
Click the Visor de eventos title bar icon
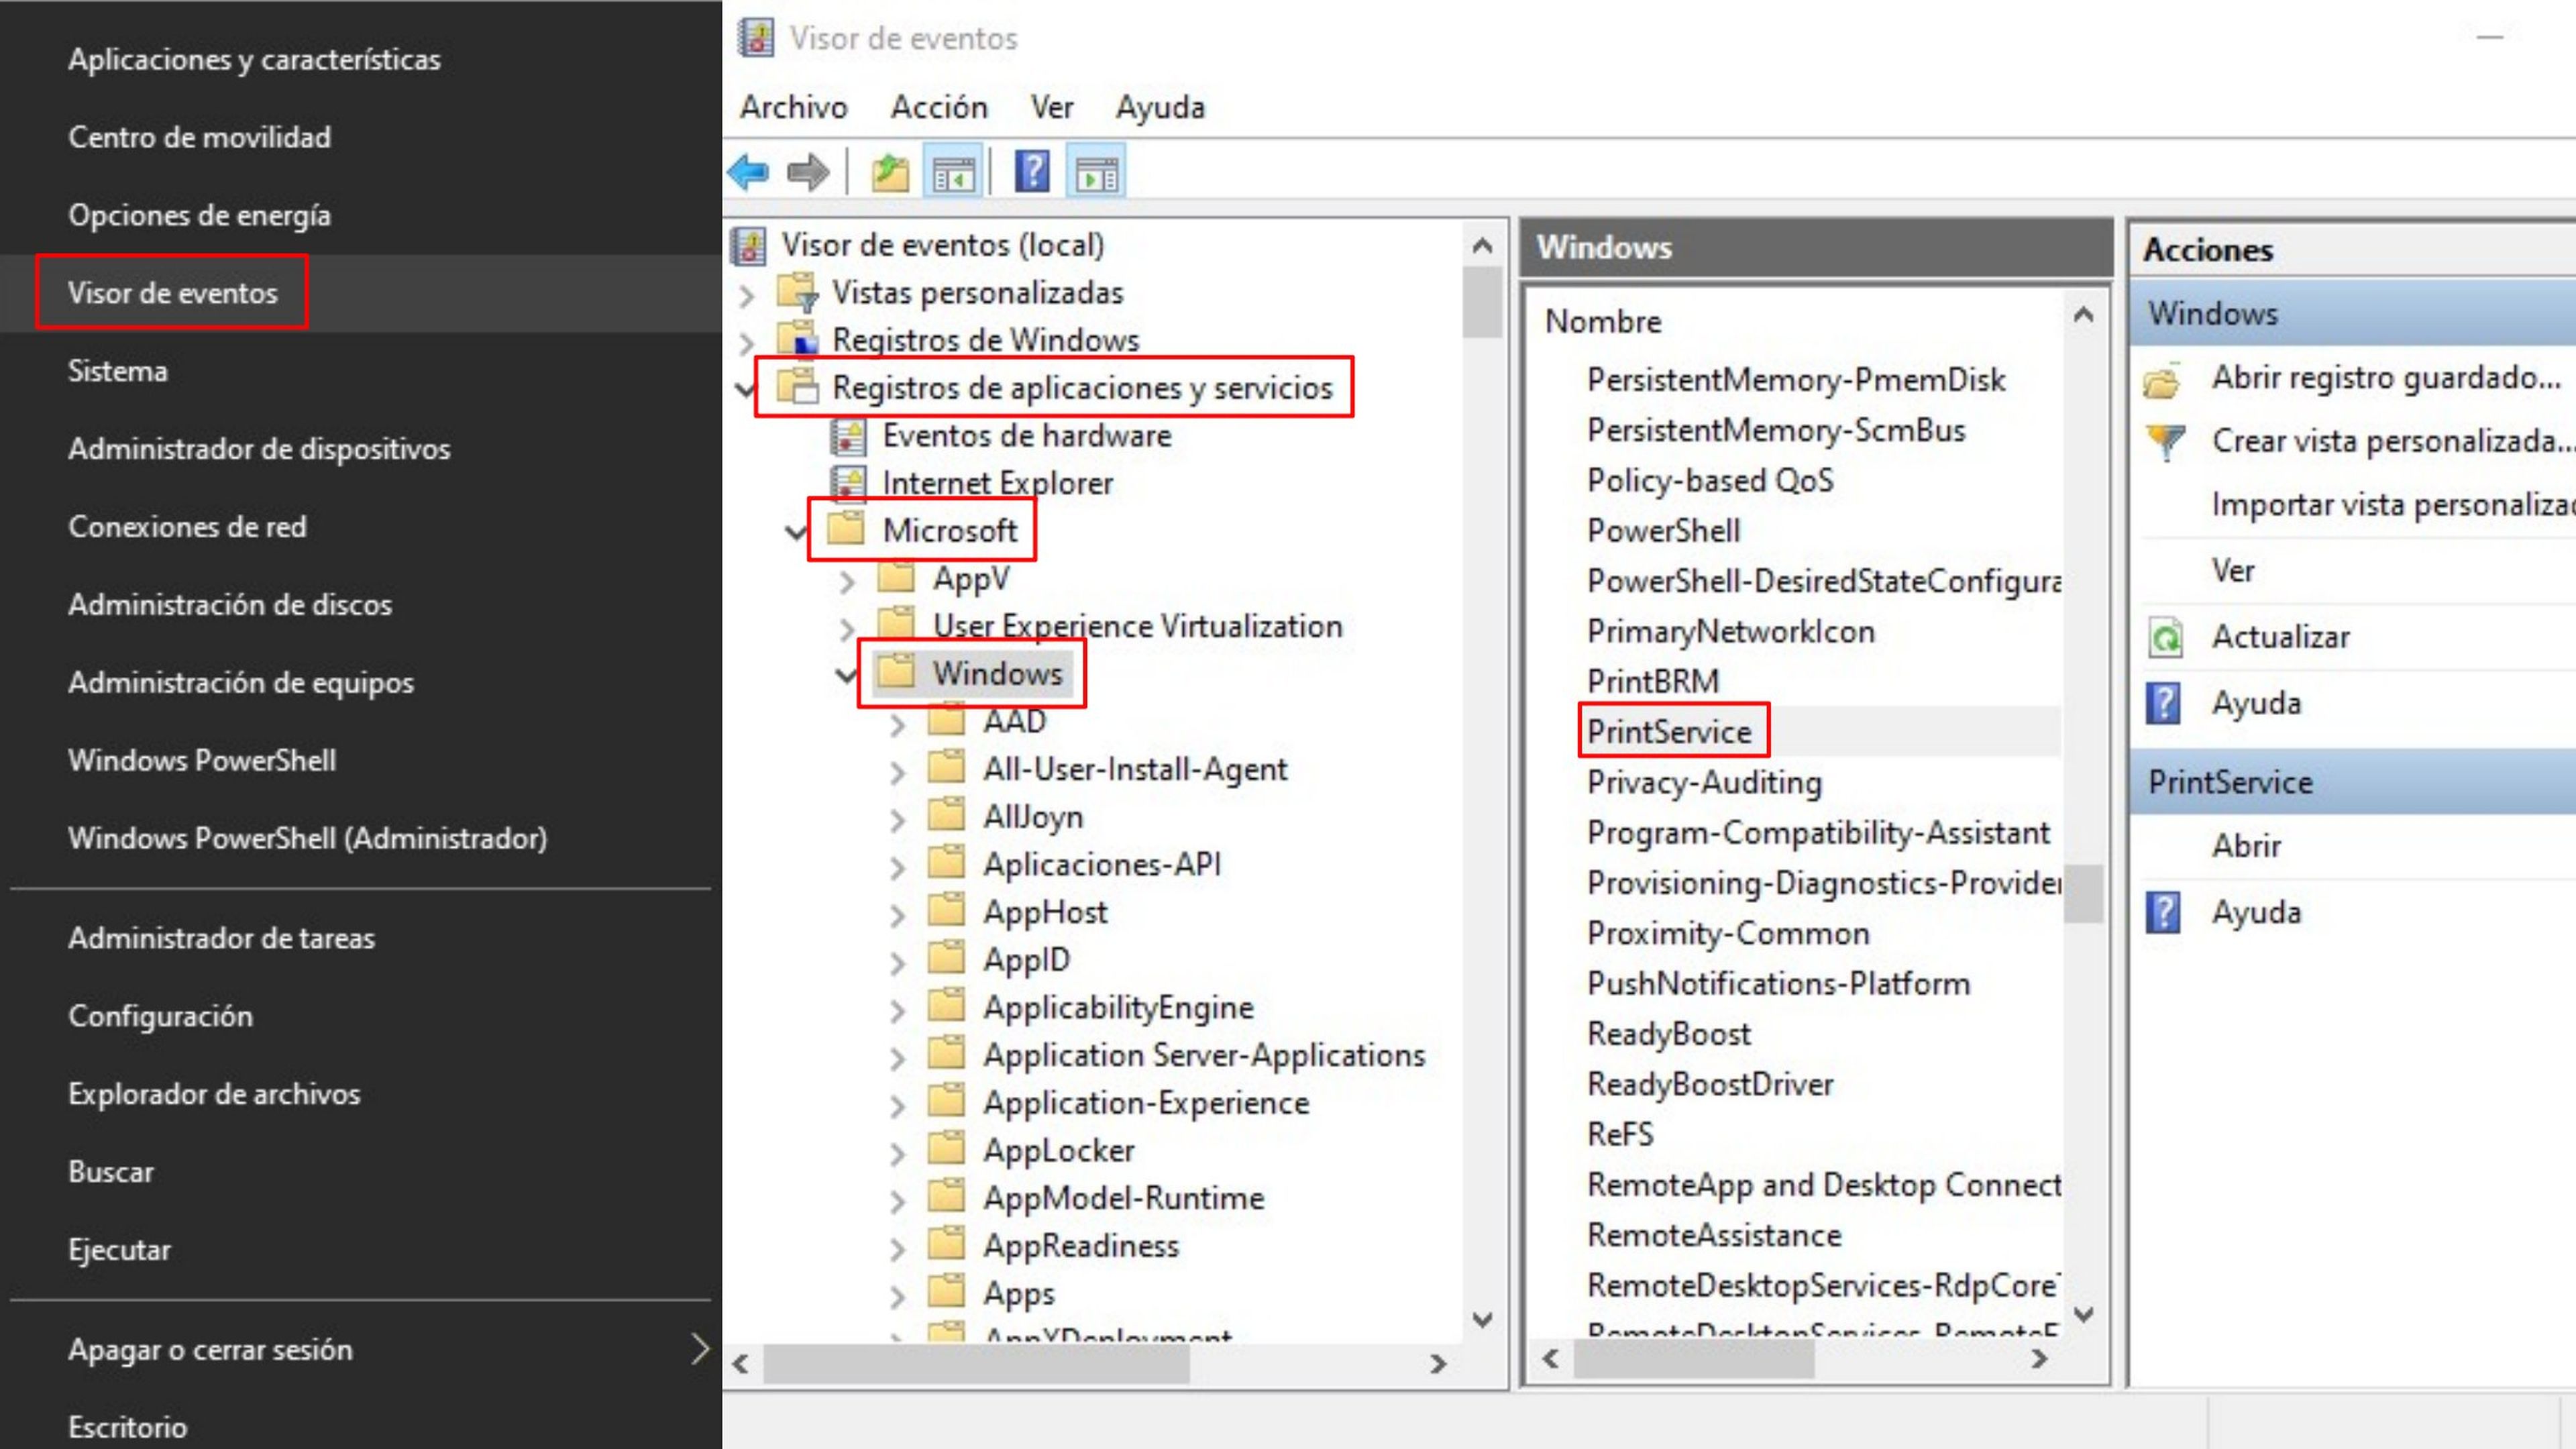pyautogui.click(x=756, y=38)
